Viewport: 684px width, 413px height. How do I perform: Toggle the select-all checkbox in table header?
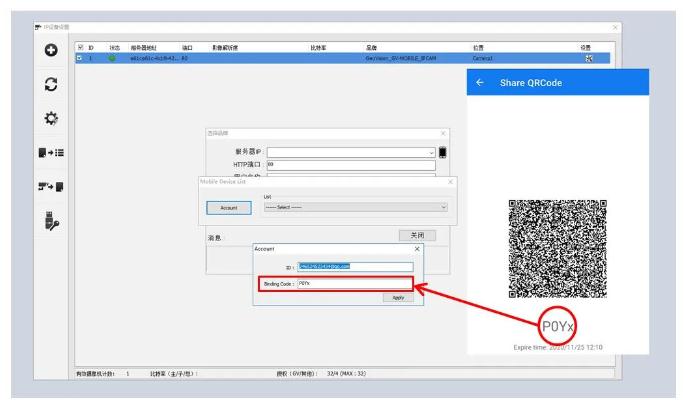click(x=80, y=47)
